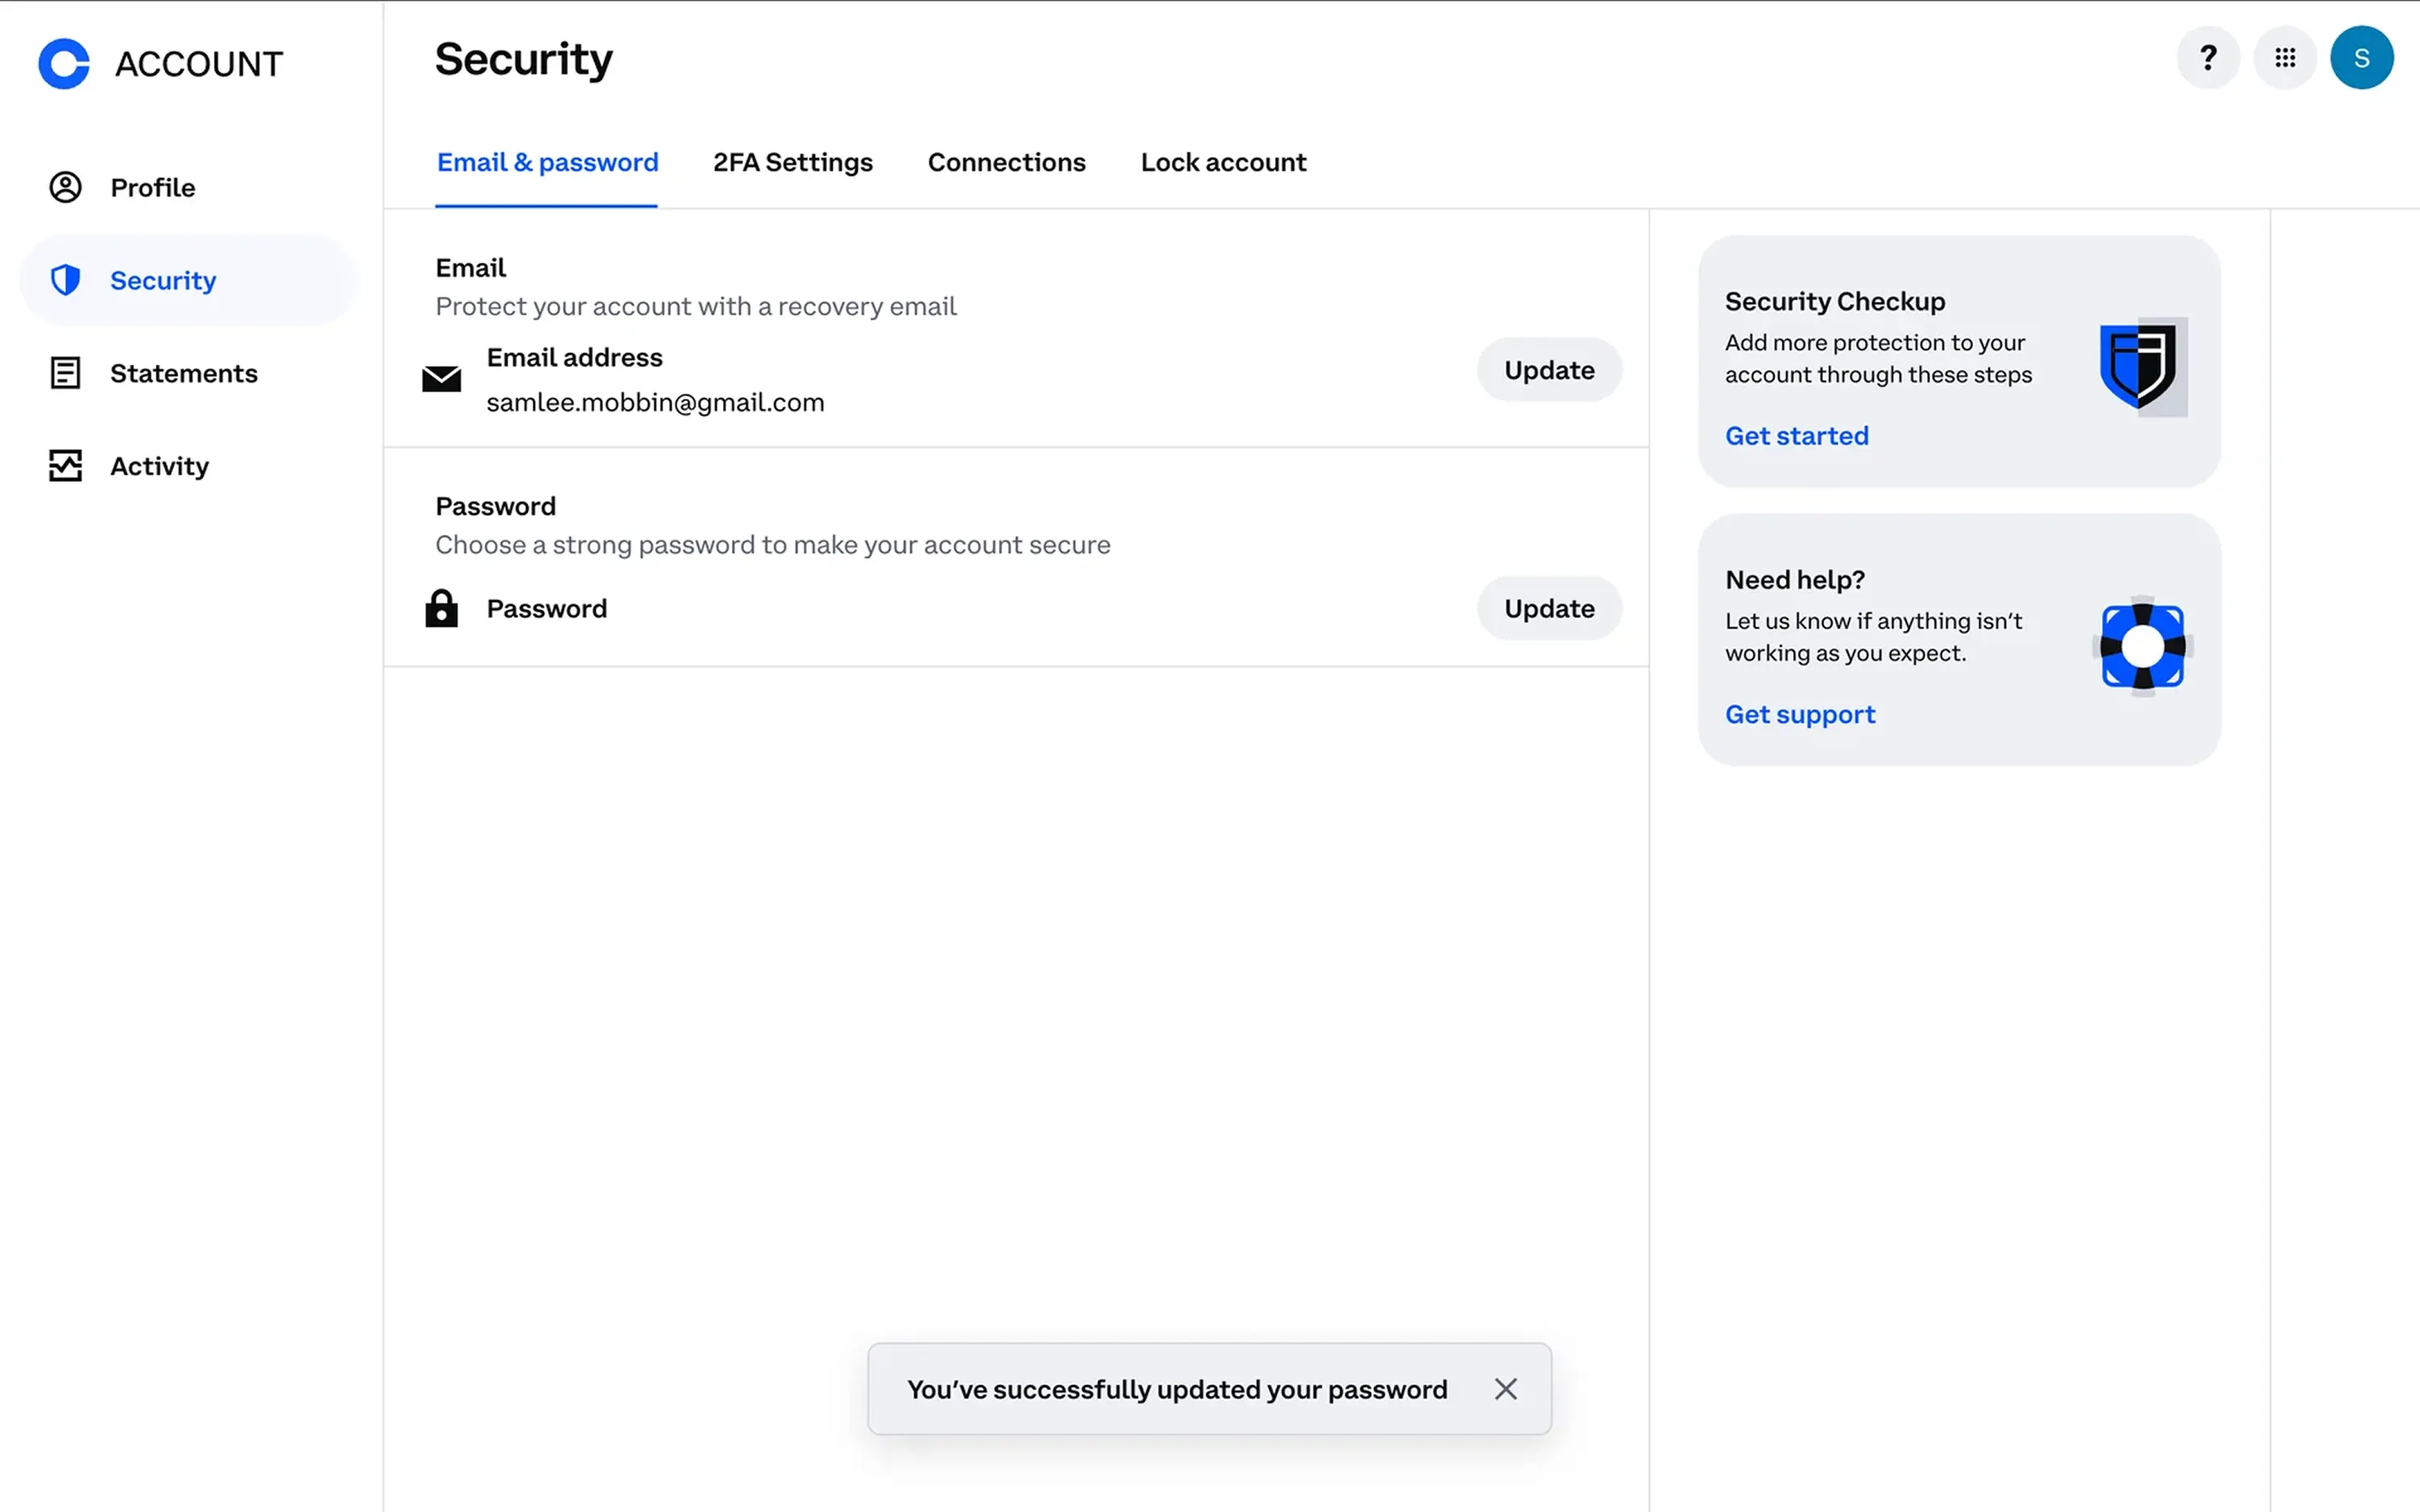The height and width of the screenshot is (1512, 2420).
Task: Open Statements from the sidebar
Action: 183,373
